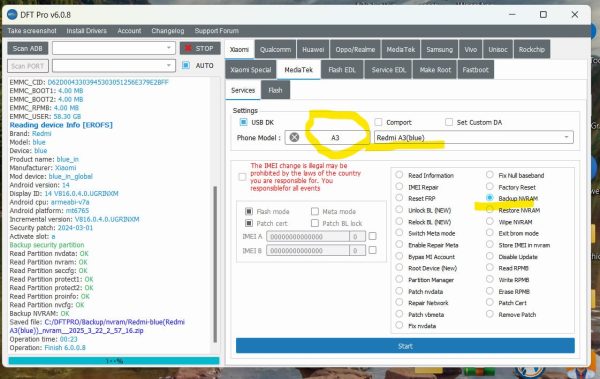
Task: Click the saved nvram backup file path
Action: pyautogui.click(x=97, y=326)
